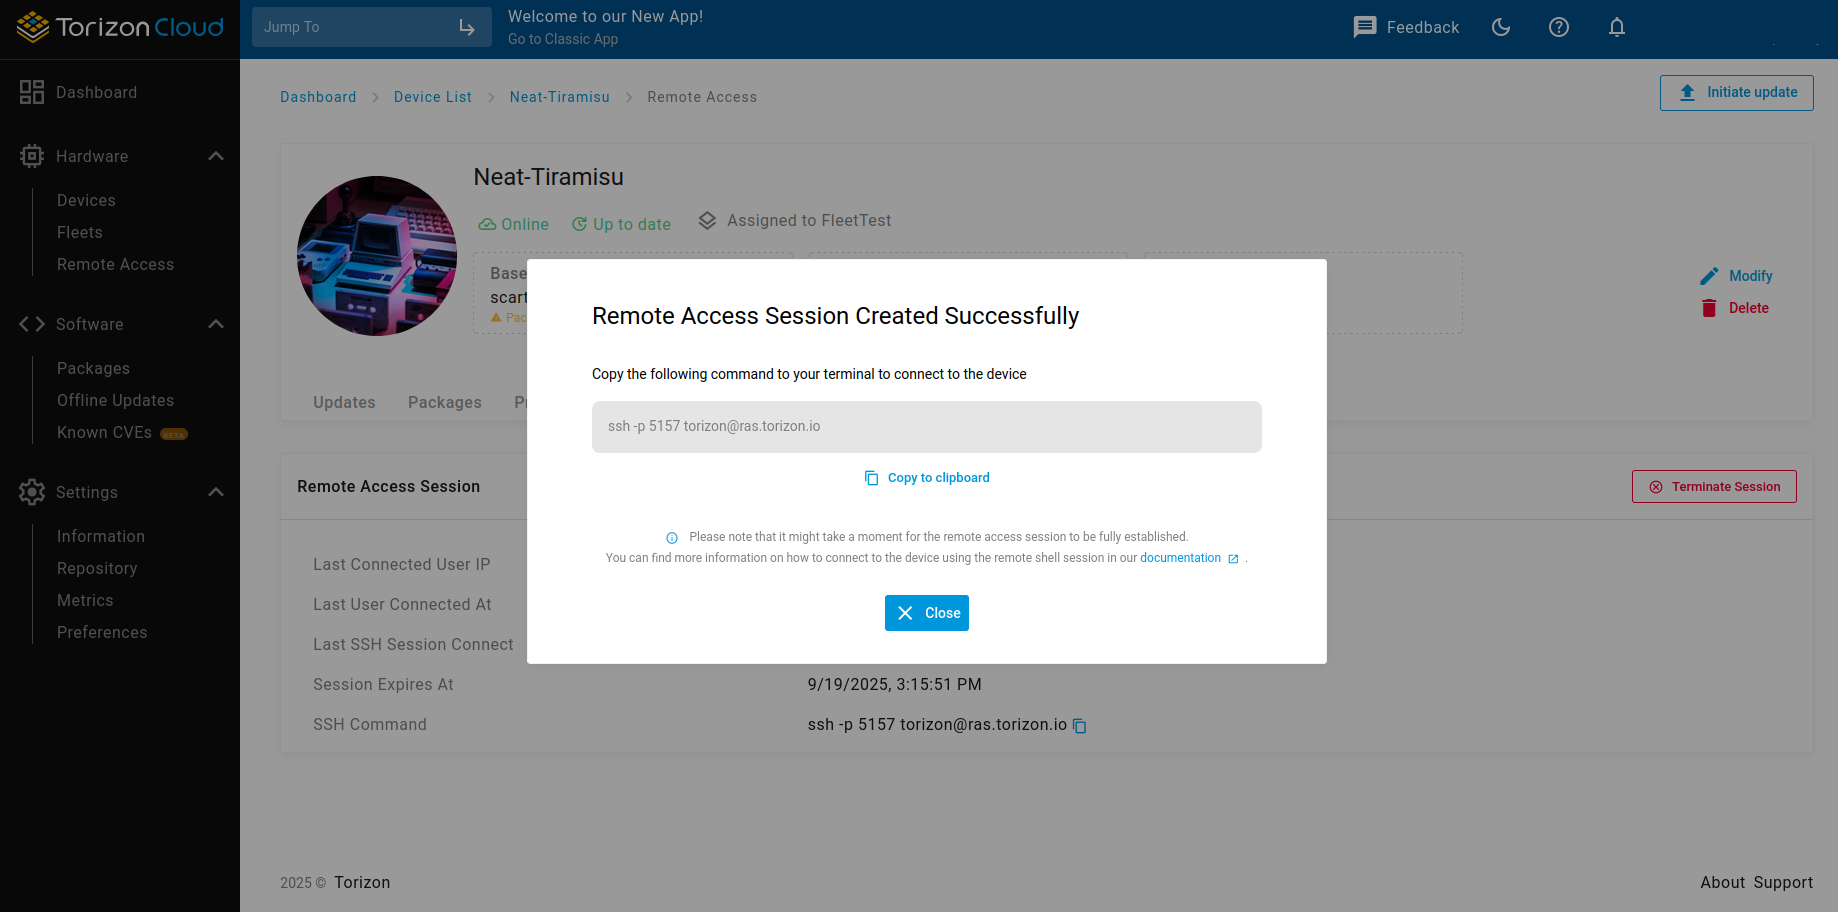This screenshot has width=1838, height=912.
Task: Close the session created dialog
Action: click(x=927, y=613)
